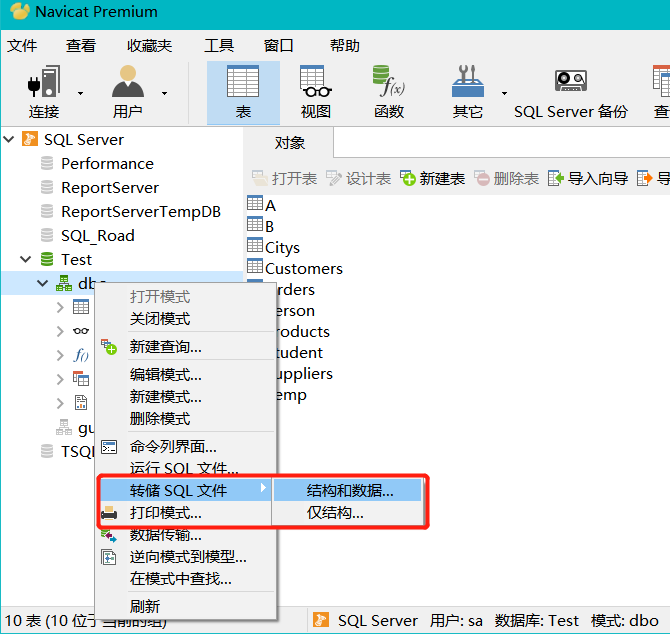Viewport: 670px width, 634px height.
Task: Click 删除表 delete table button
Action: (506, 179)
